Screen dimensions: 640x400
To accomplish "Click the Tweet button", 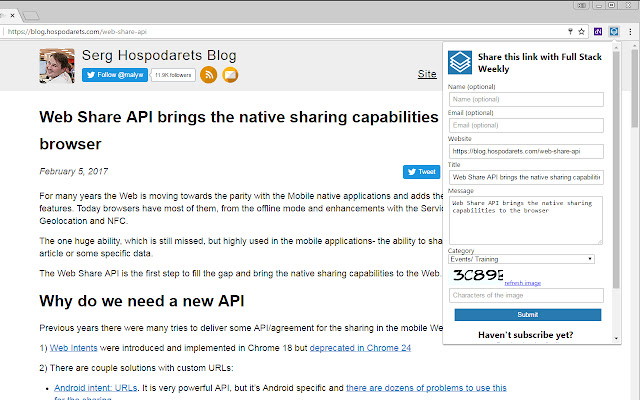I will (421, 172).
